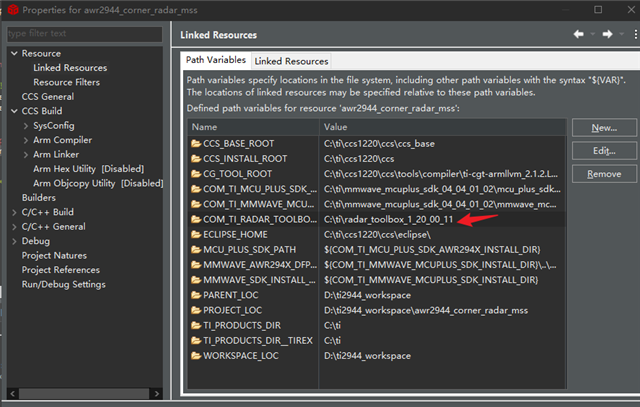
Task: Expand the Arm Compiler node
Action: 25,140
